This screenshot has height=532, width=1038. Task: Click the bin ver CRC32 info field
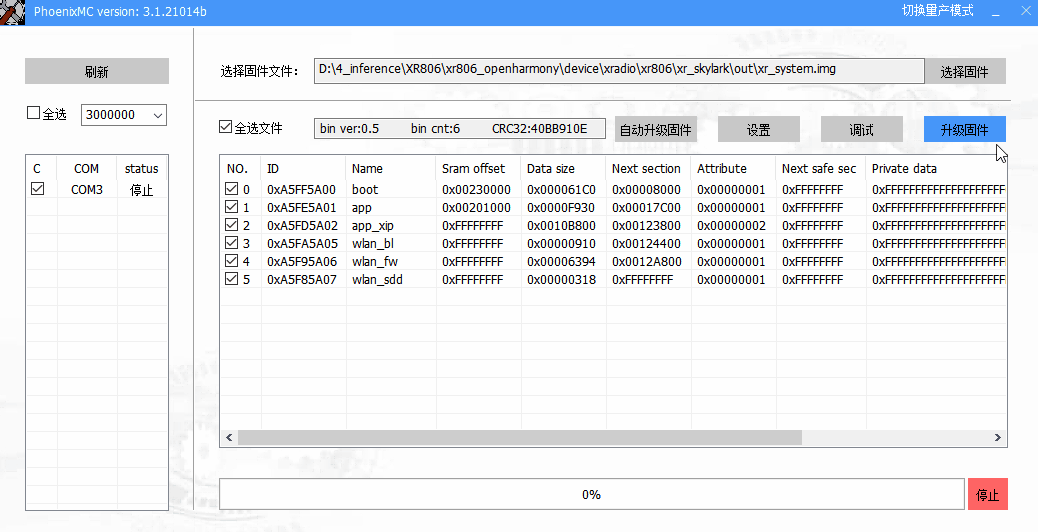coord(459,128)
